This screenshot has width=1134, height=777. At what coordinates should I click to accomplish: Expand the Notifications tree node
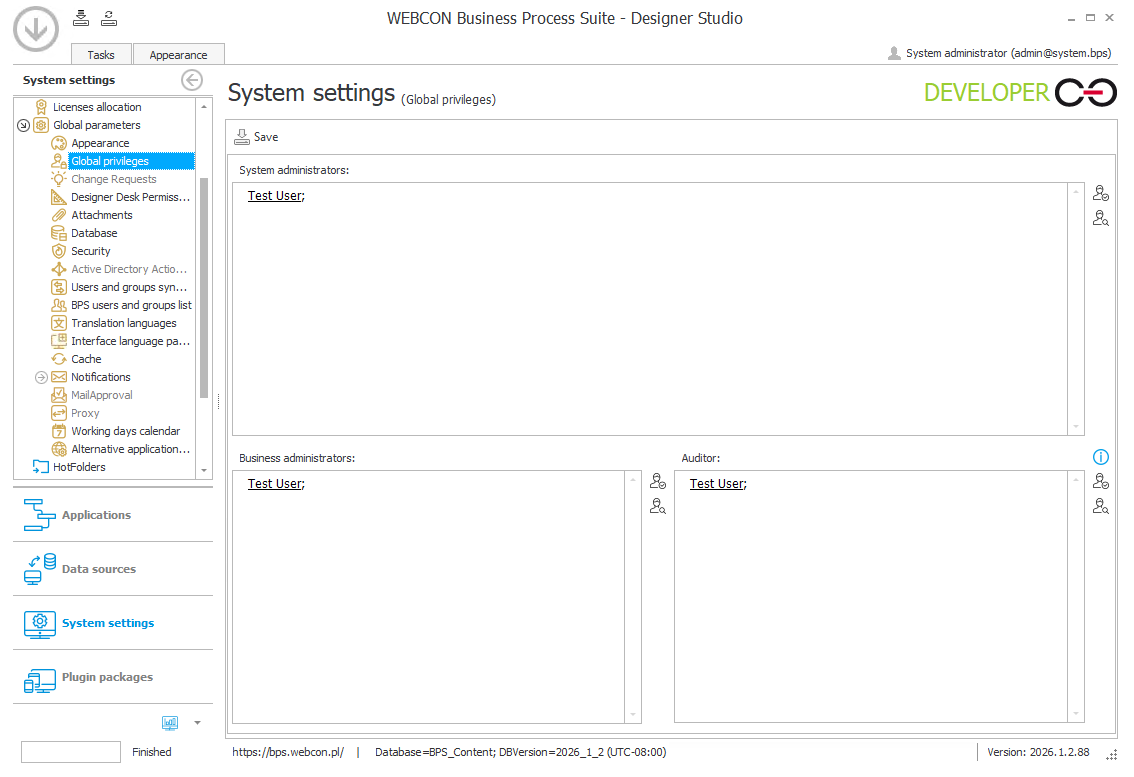[41, 378]
